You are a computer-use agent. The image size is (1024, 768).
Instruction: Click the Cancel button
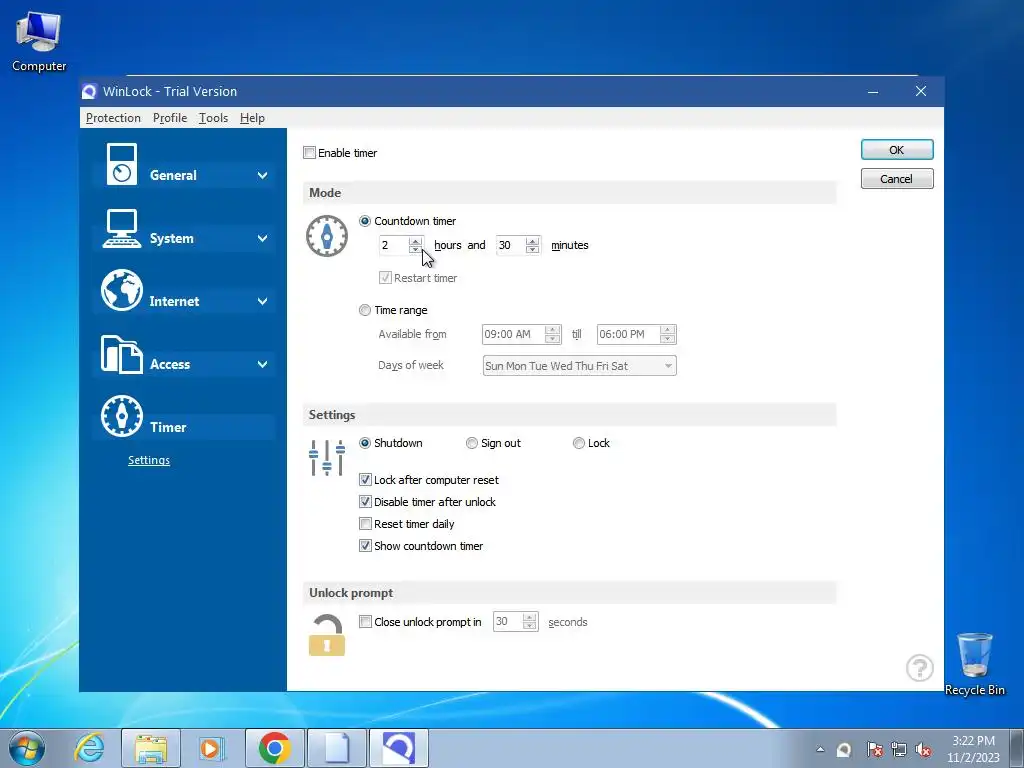point(897,179)
